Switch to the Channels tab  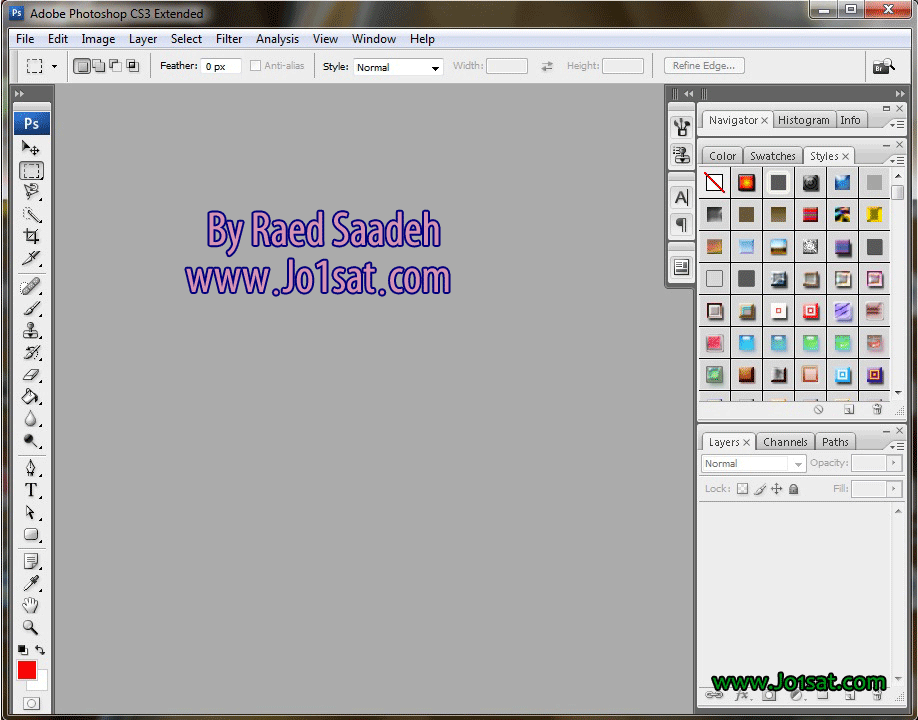tap(785, 442)
